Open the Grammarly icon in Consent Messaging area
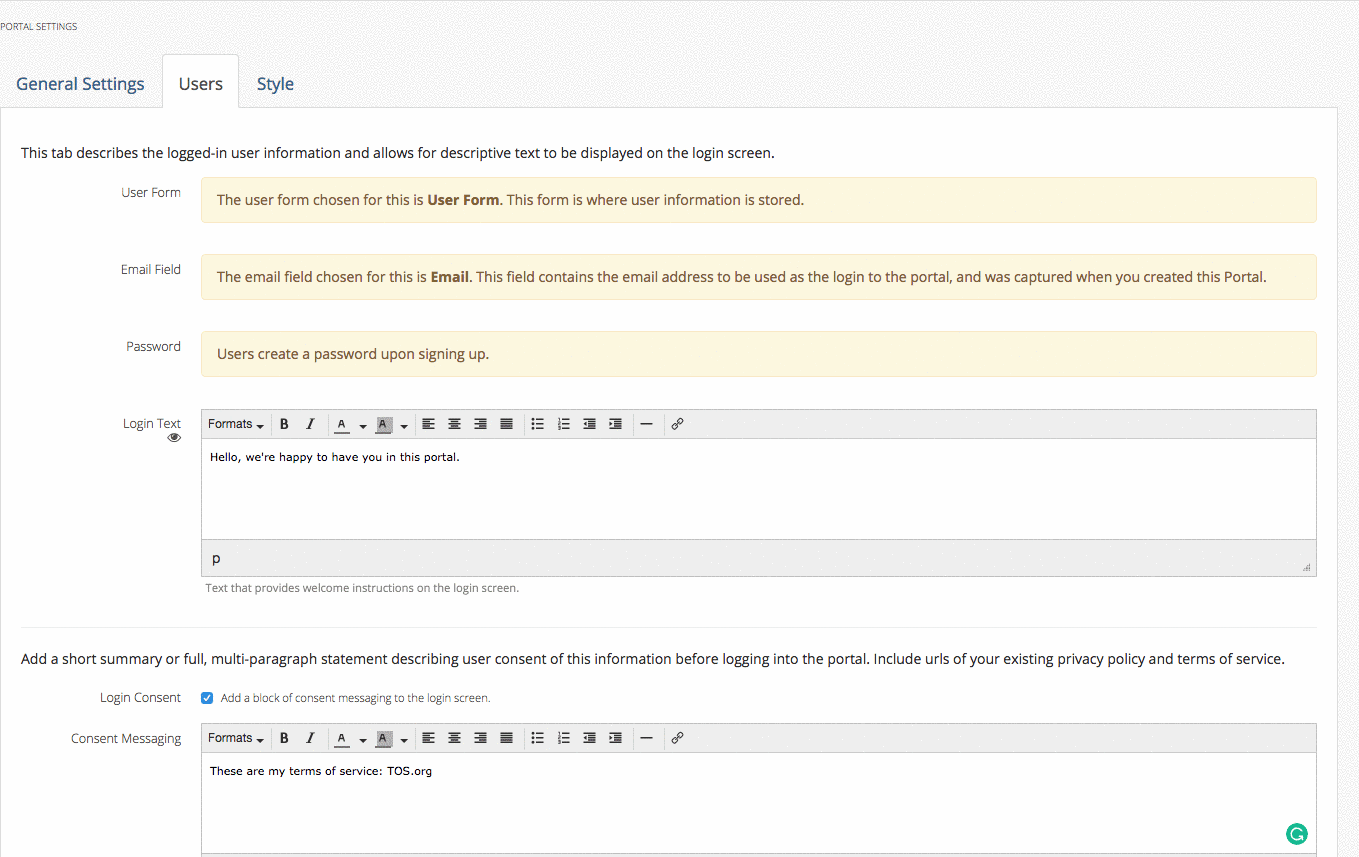Screen dimensions: 1359x857 coord(1296,833)
